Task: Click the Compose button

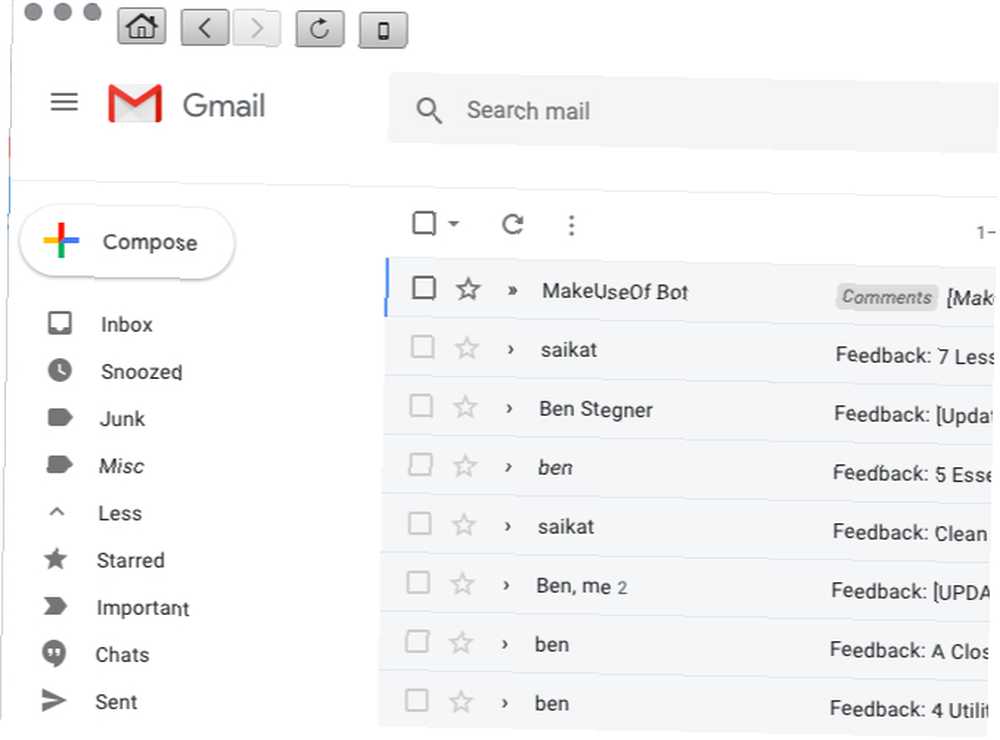Action: pyautogui.click(x=128, y=242)
